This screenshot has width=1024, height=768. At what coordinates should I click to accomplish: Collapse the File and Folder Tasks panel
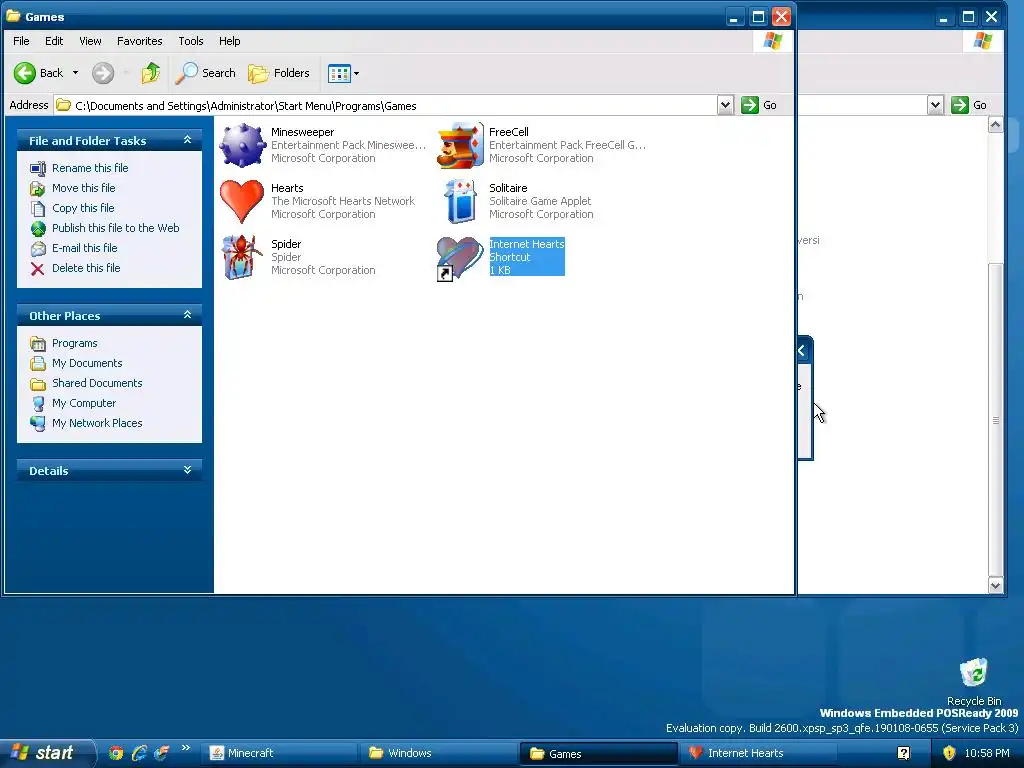187,140
